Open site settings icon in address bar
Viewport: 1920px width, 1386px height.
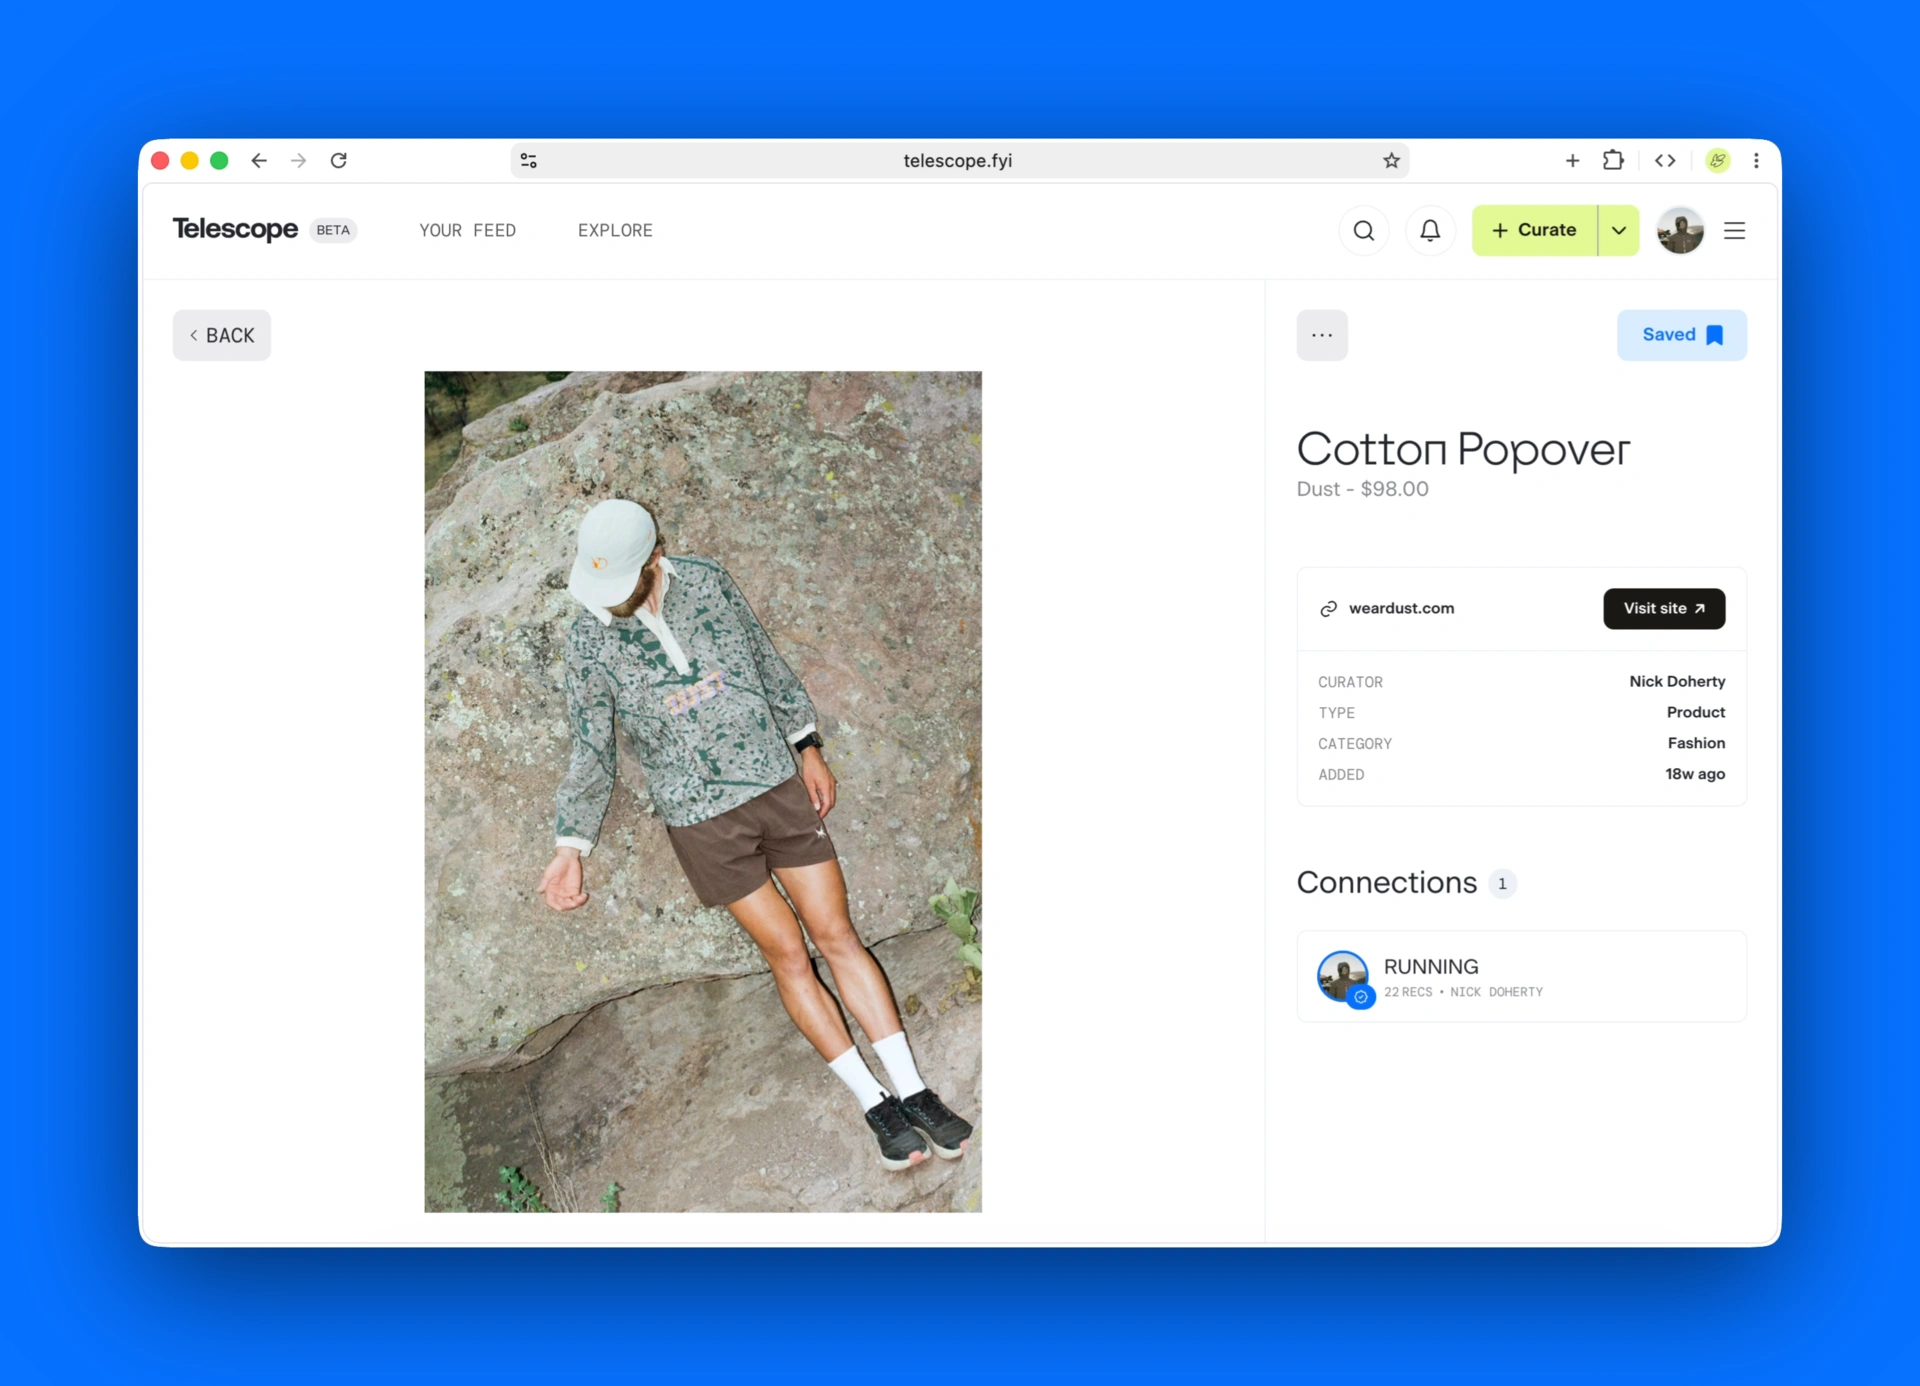529,160
